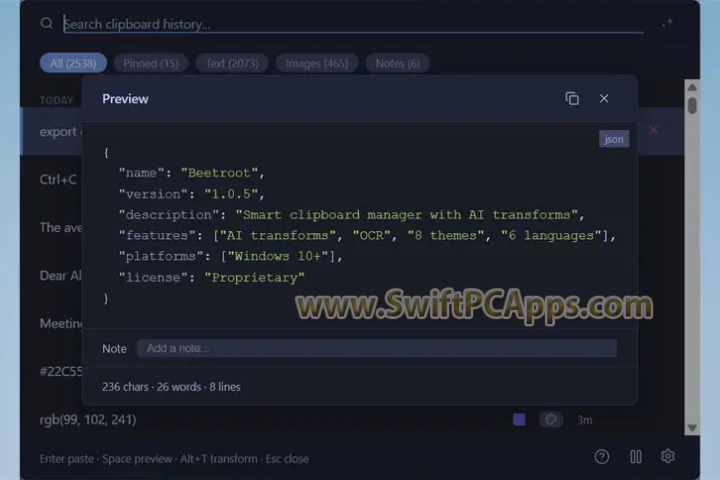
Task: Click the search magnifier icon
Action: click(x=46, y=23)
